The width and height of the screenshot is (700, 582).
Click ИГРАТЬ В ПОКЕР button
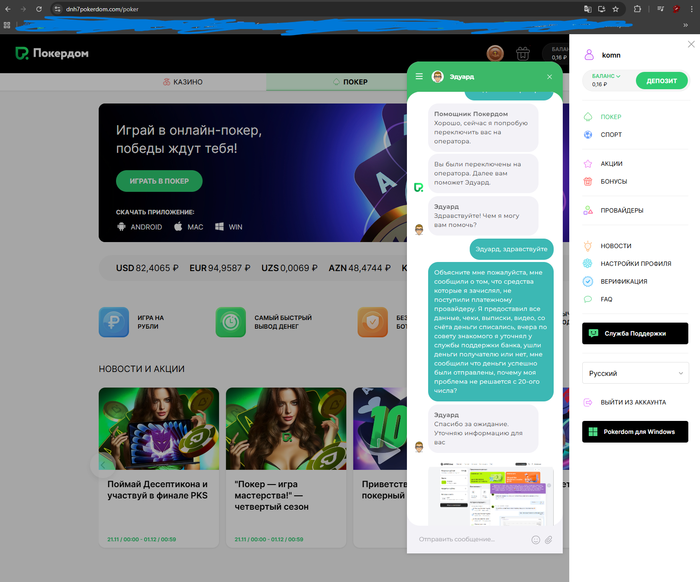(x=159, y=181)
